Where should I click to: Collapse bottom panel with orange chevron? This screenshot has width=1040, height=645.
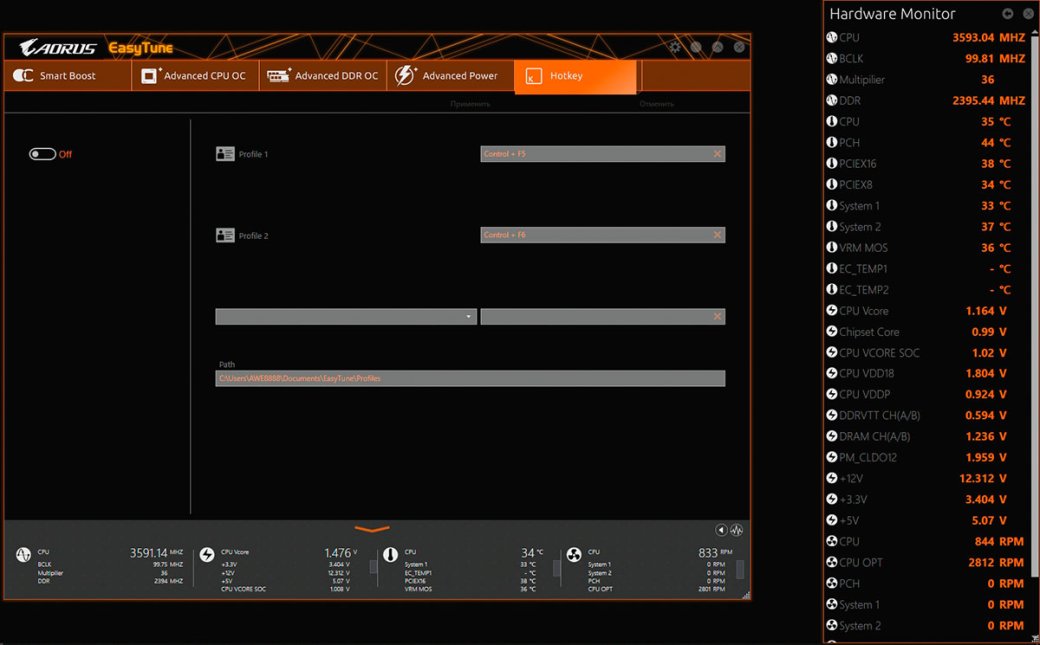click(372, 529)
